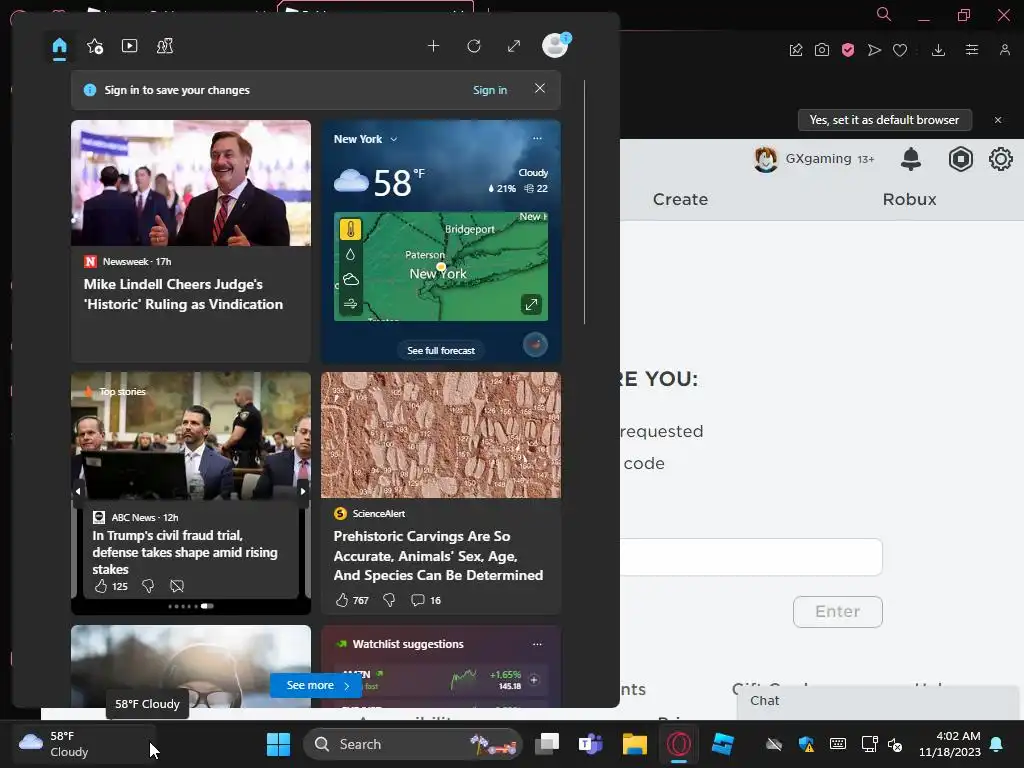Click taskbar Search box
Image resolution: width=1024 pixels, height=768 pixels.
(x=413, y=744)
